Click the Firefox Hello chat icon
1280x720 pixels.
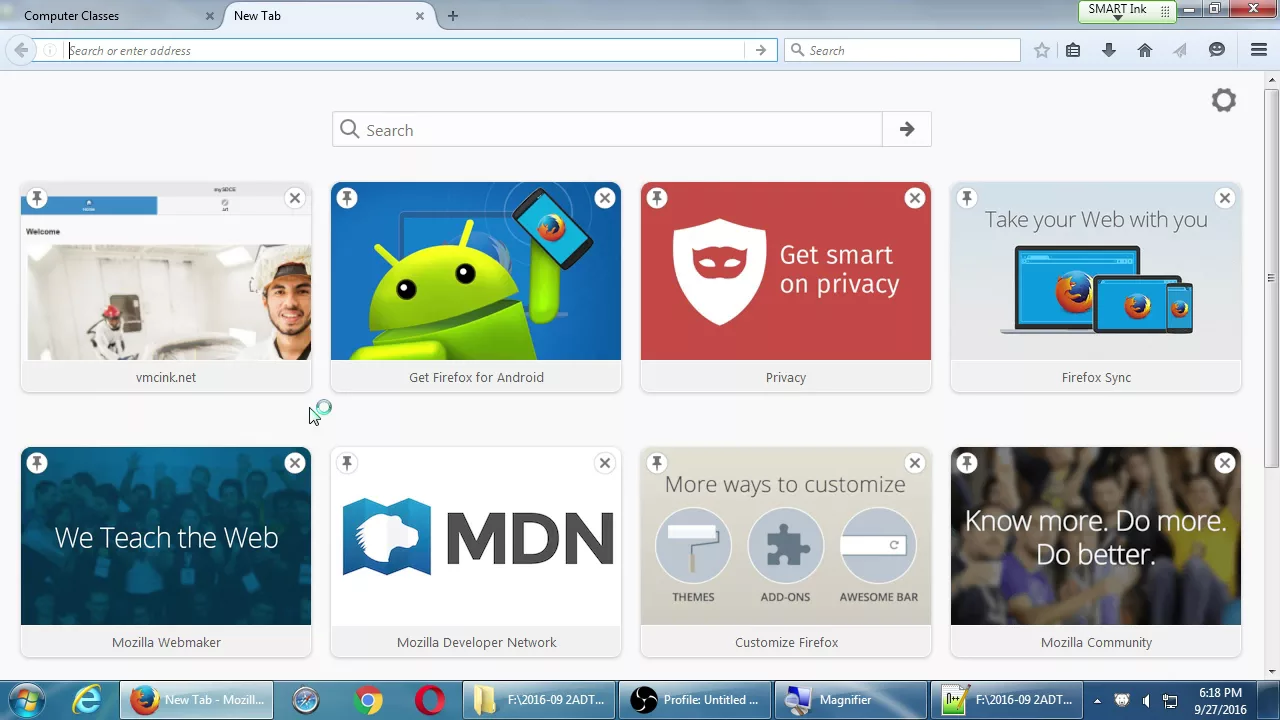coord(1217,50)
